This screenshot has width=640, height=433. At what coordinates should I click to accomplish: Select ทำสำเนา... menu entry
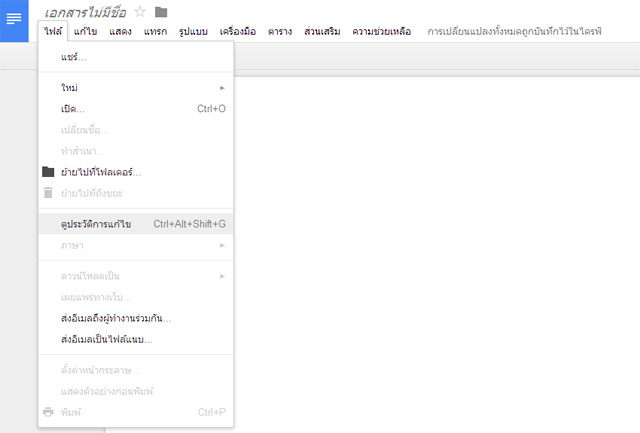pyautogui.click(x=136, y=151)
